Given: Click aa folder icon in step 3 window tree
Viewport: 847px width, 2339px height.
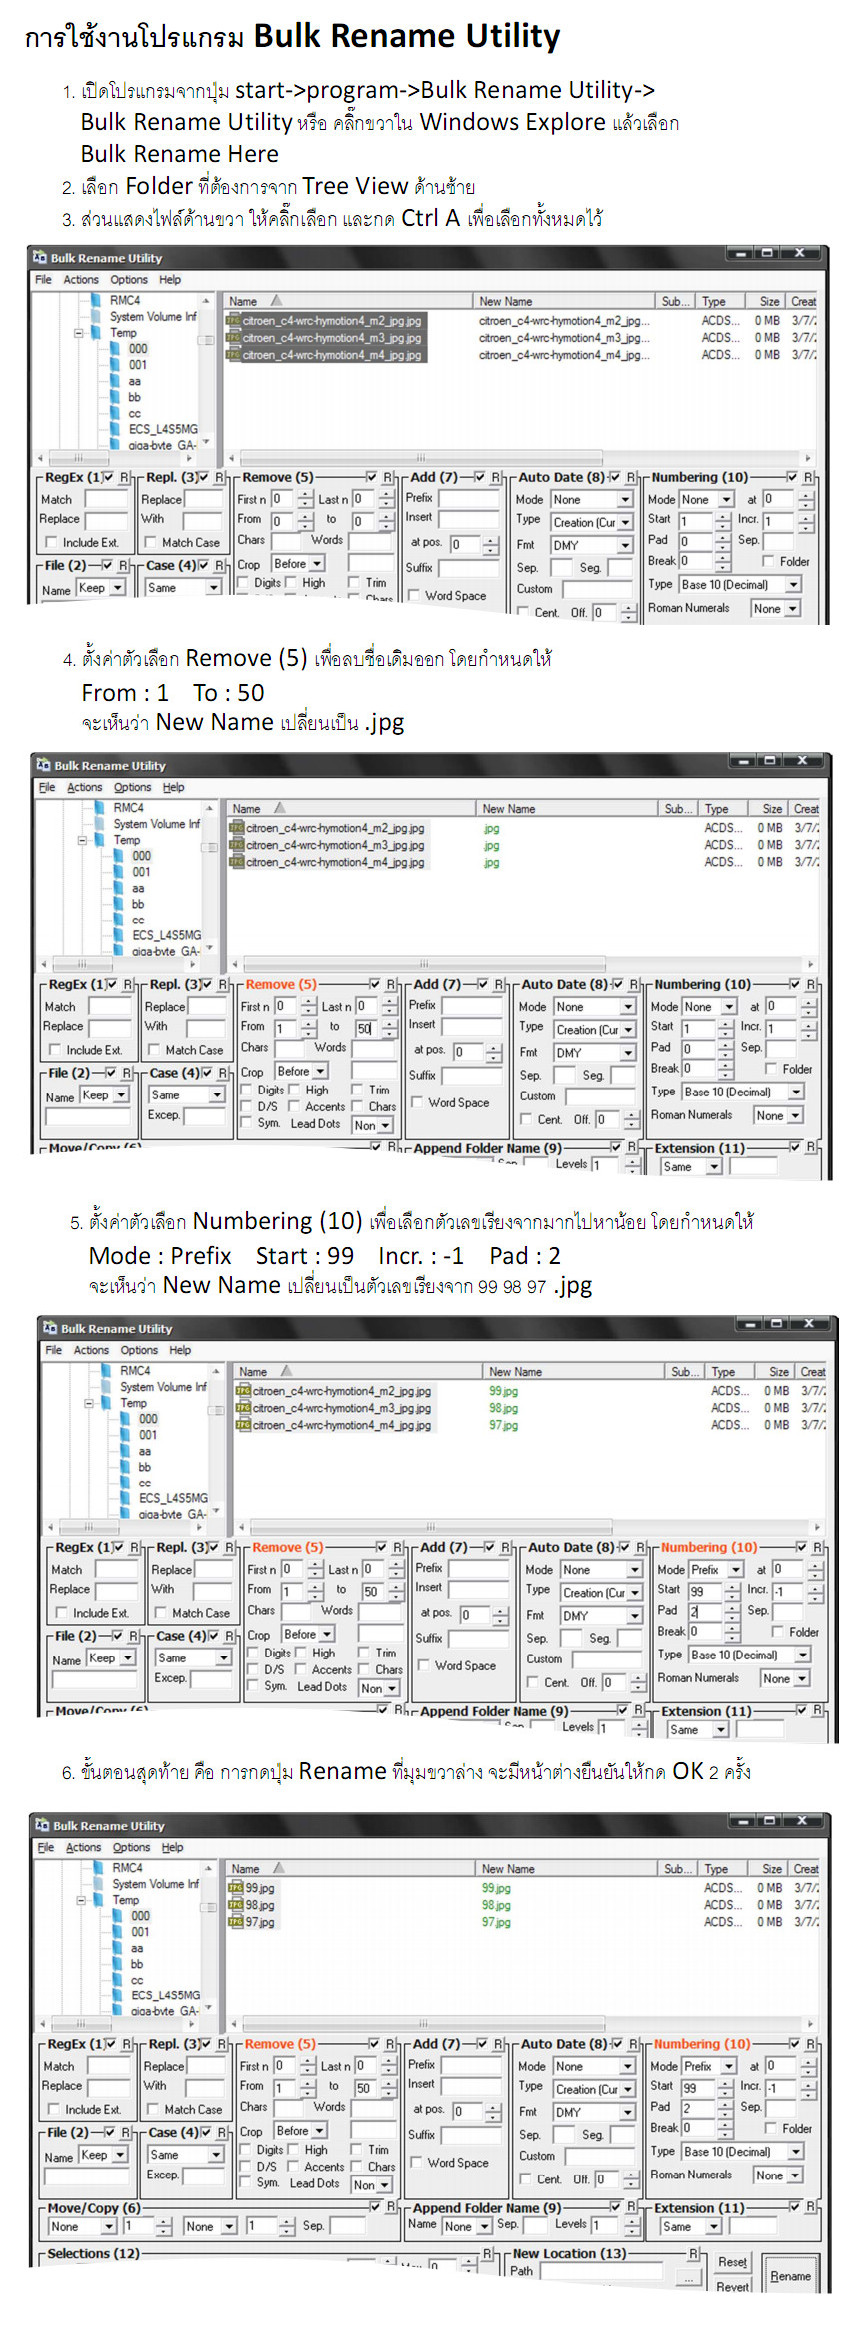Looking at the screenshot, I should tap(115, 381).
